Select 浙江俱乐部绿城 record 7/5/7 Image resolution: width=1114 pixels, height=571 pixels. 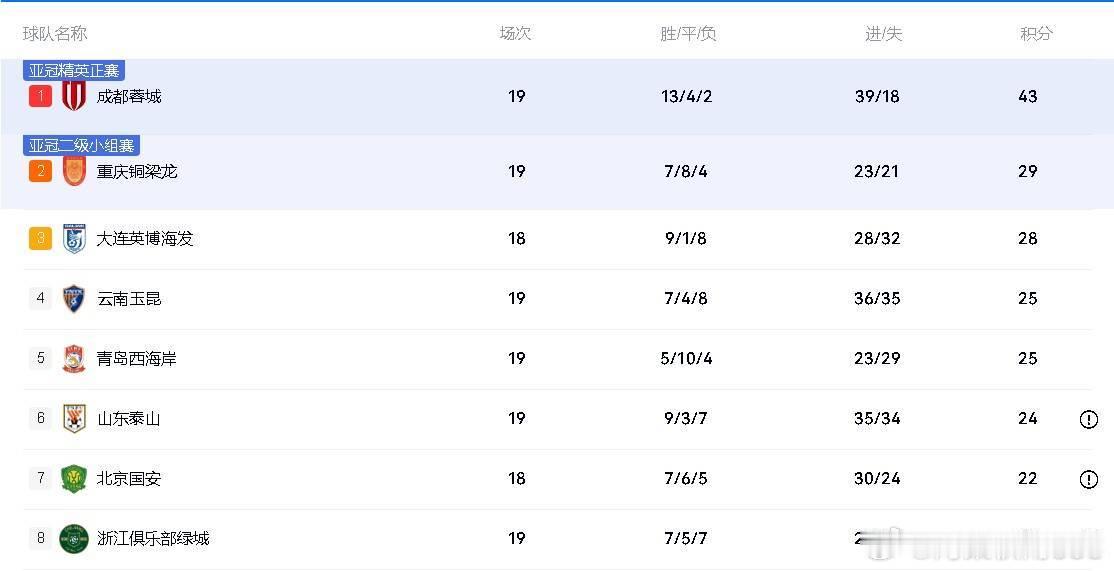(686, 538)
